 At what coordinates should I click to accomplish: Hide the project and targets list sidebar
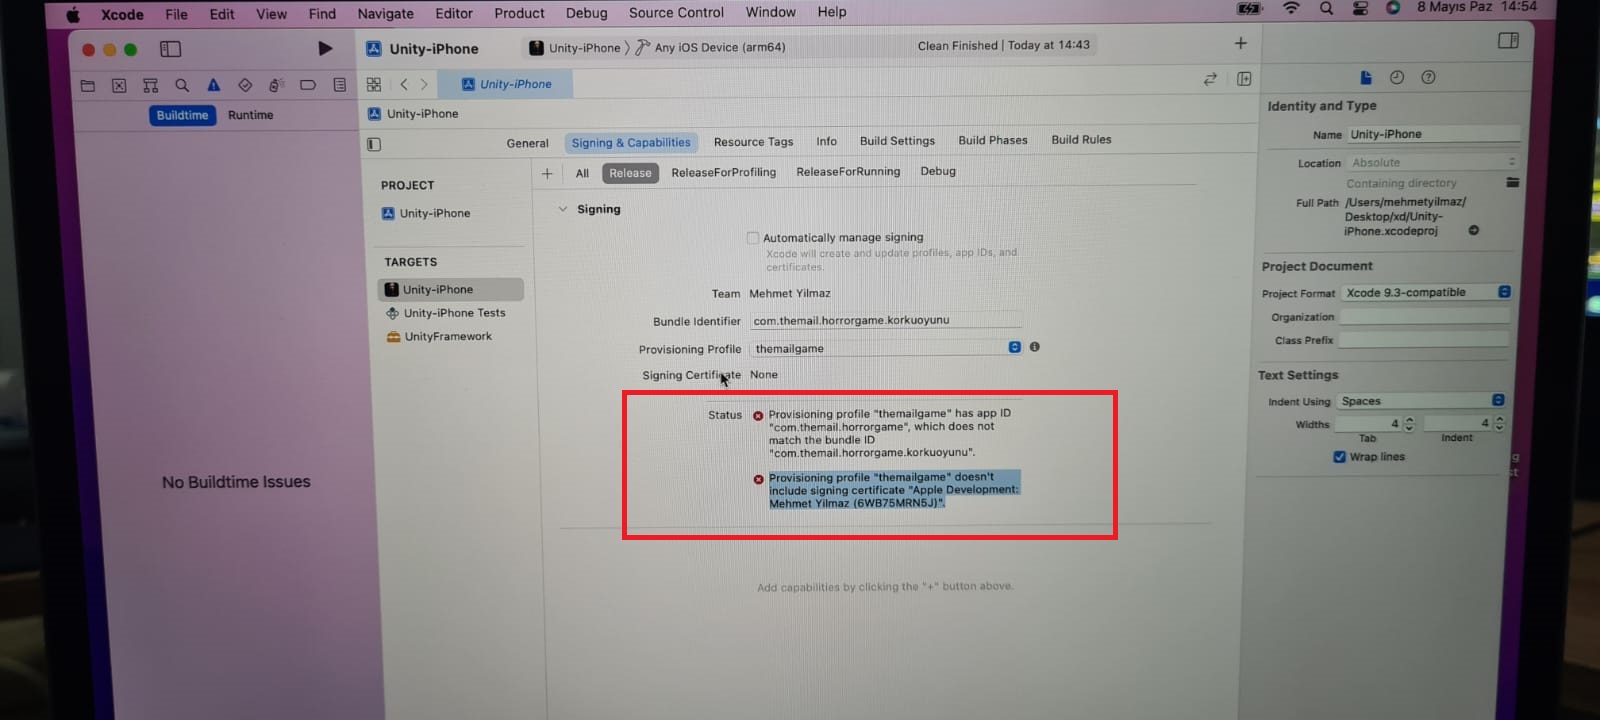pyautogui.click(x=374, y=144)
